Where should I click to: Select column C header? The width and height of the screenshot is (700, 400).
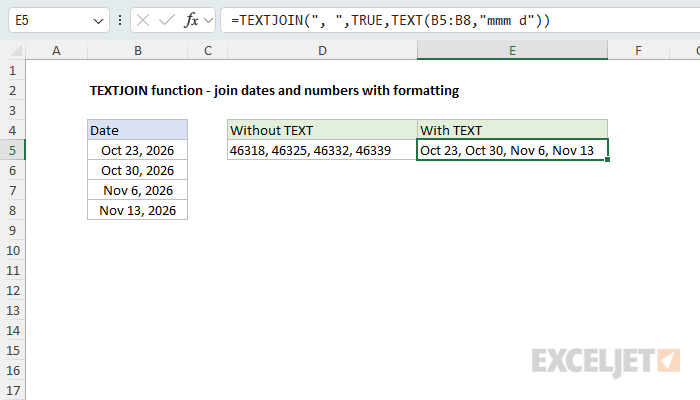click(208, 51)
